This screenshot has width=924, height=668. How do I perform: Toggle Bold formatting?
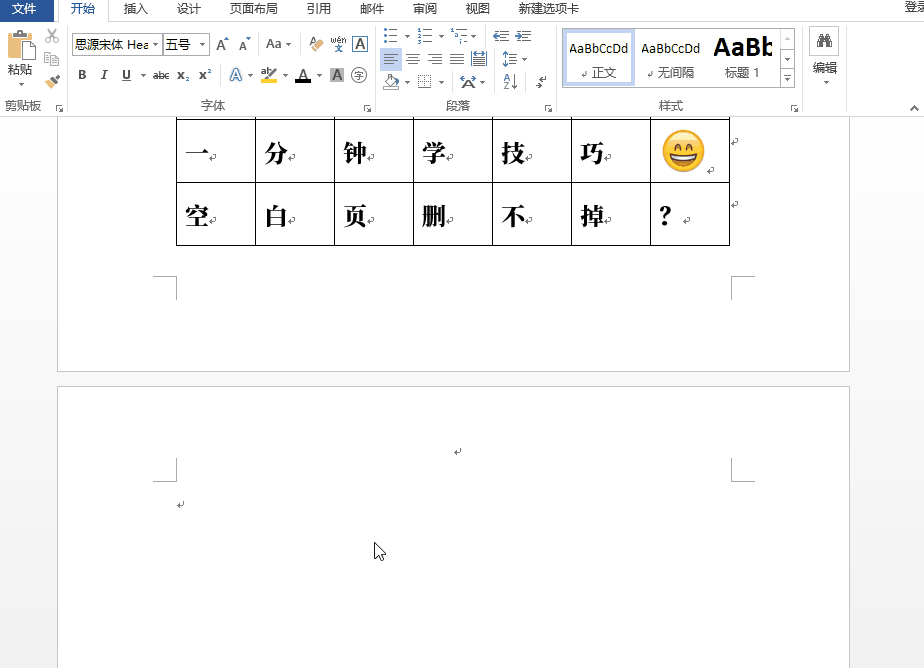point(82,75)
